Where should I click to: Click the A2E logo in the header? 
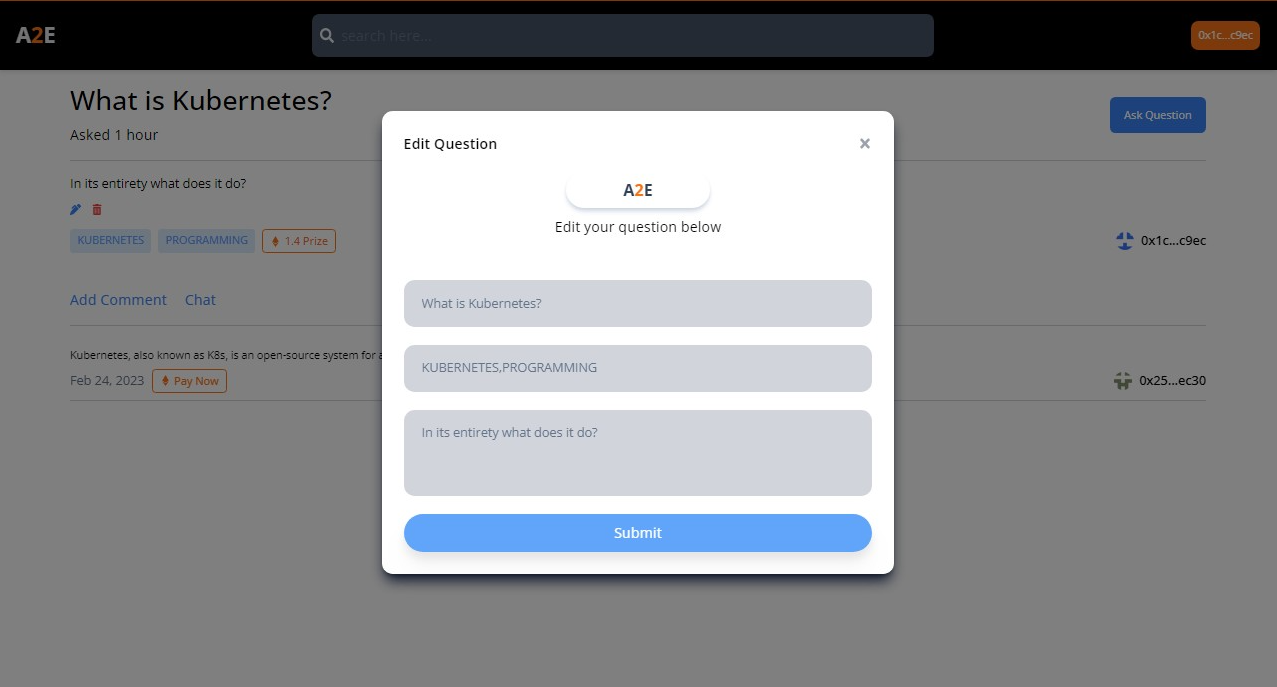36,35
